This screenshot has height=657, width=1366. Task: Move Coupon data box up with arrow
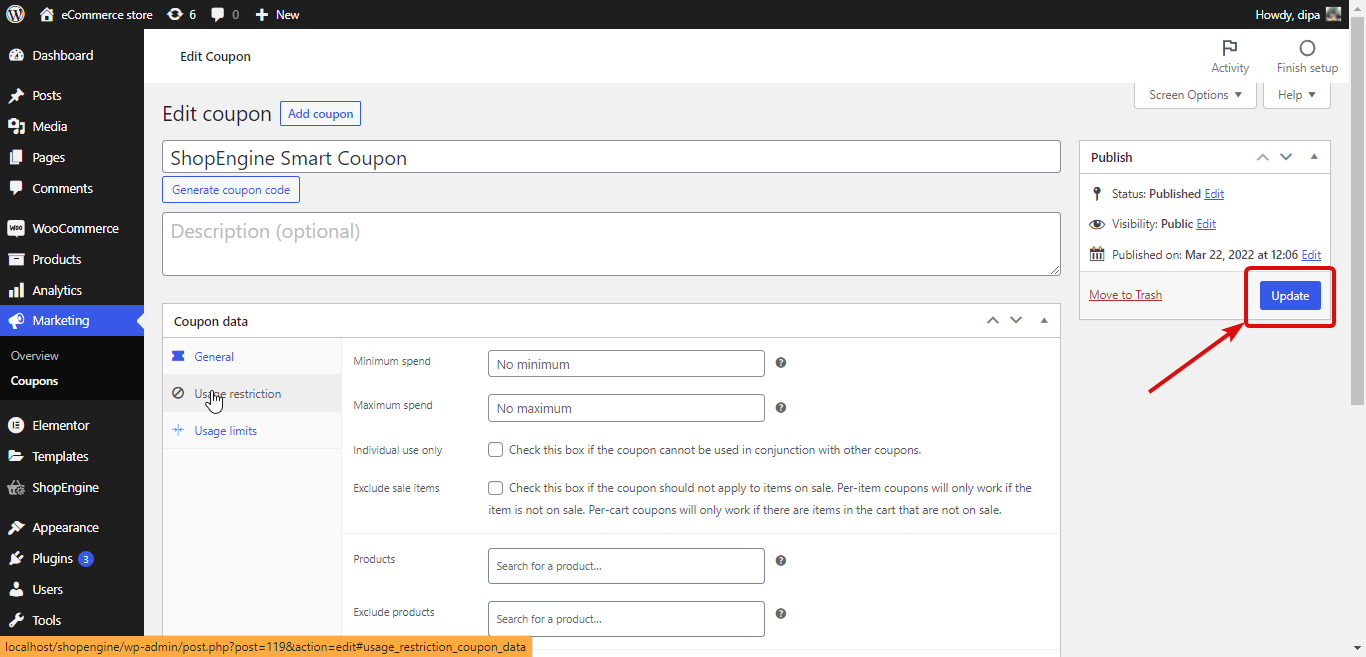(x=993, y=320)
